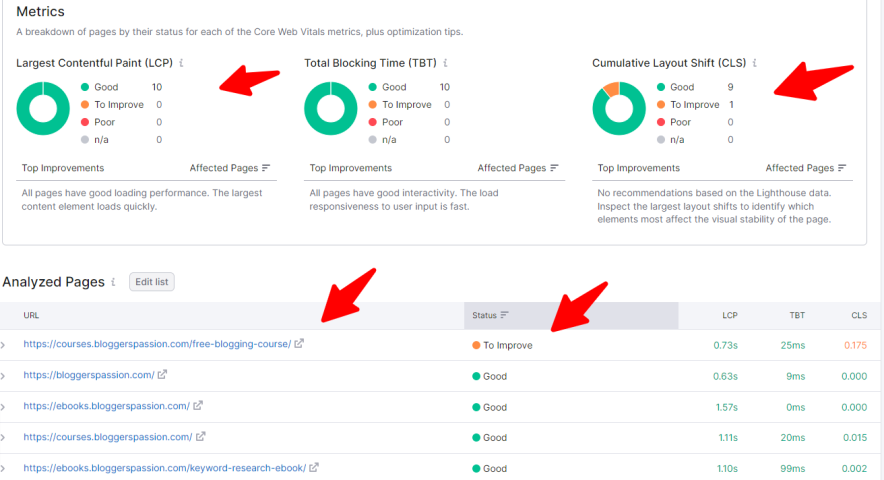Open external link icon beside bloggerspassion.com homepage

click(x=163, y=375)
